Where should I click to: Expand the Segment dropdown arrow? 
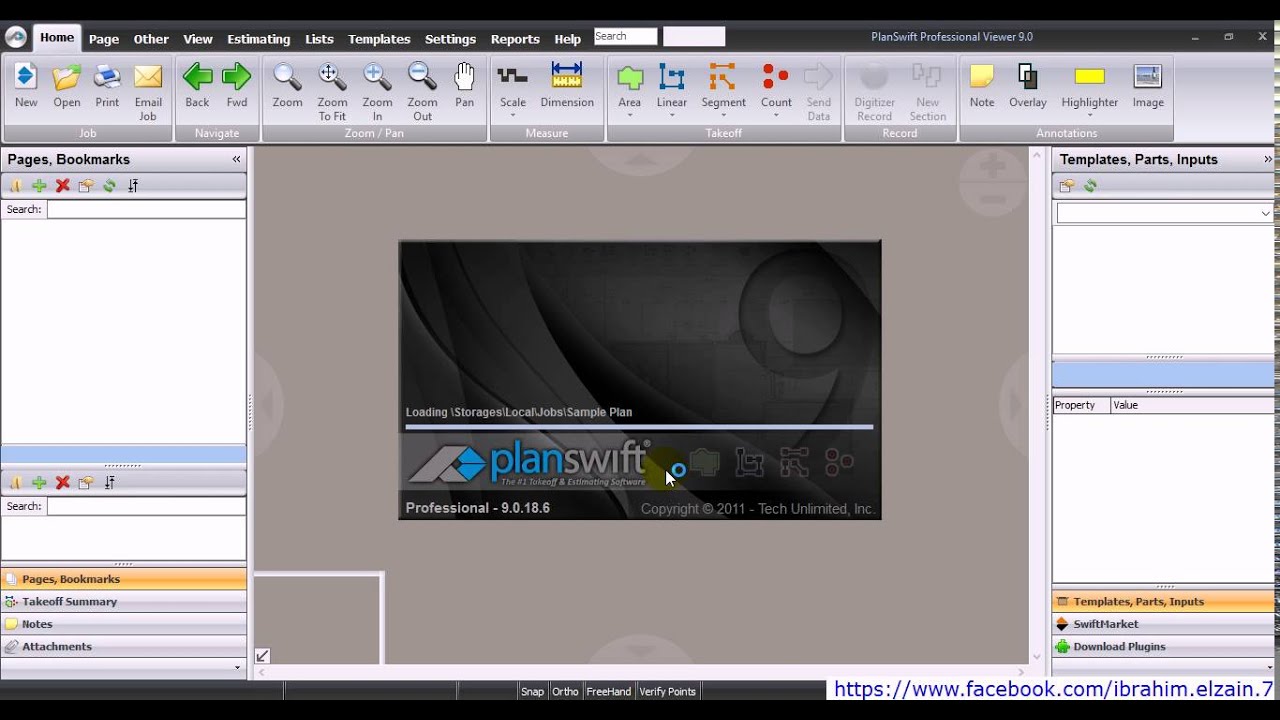tap(723, 115)
